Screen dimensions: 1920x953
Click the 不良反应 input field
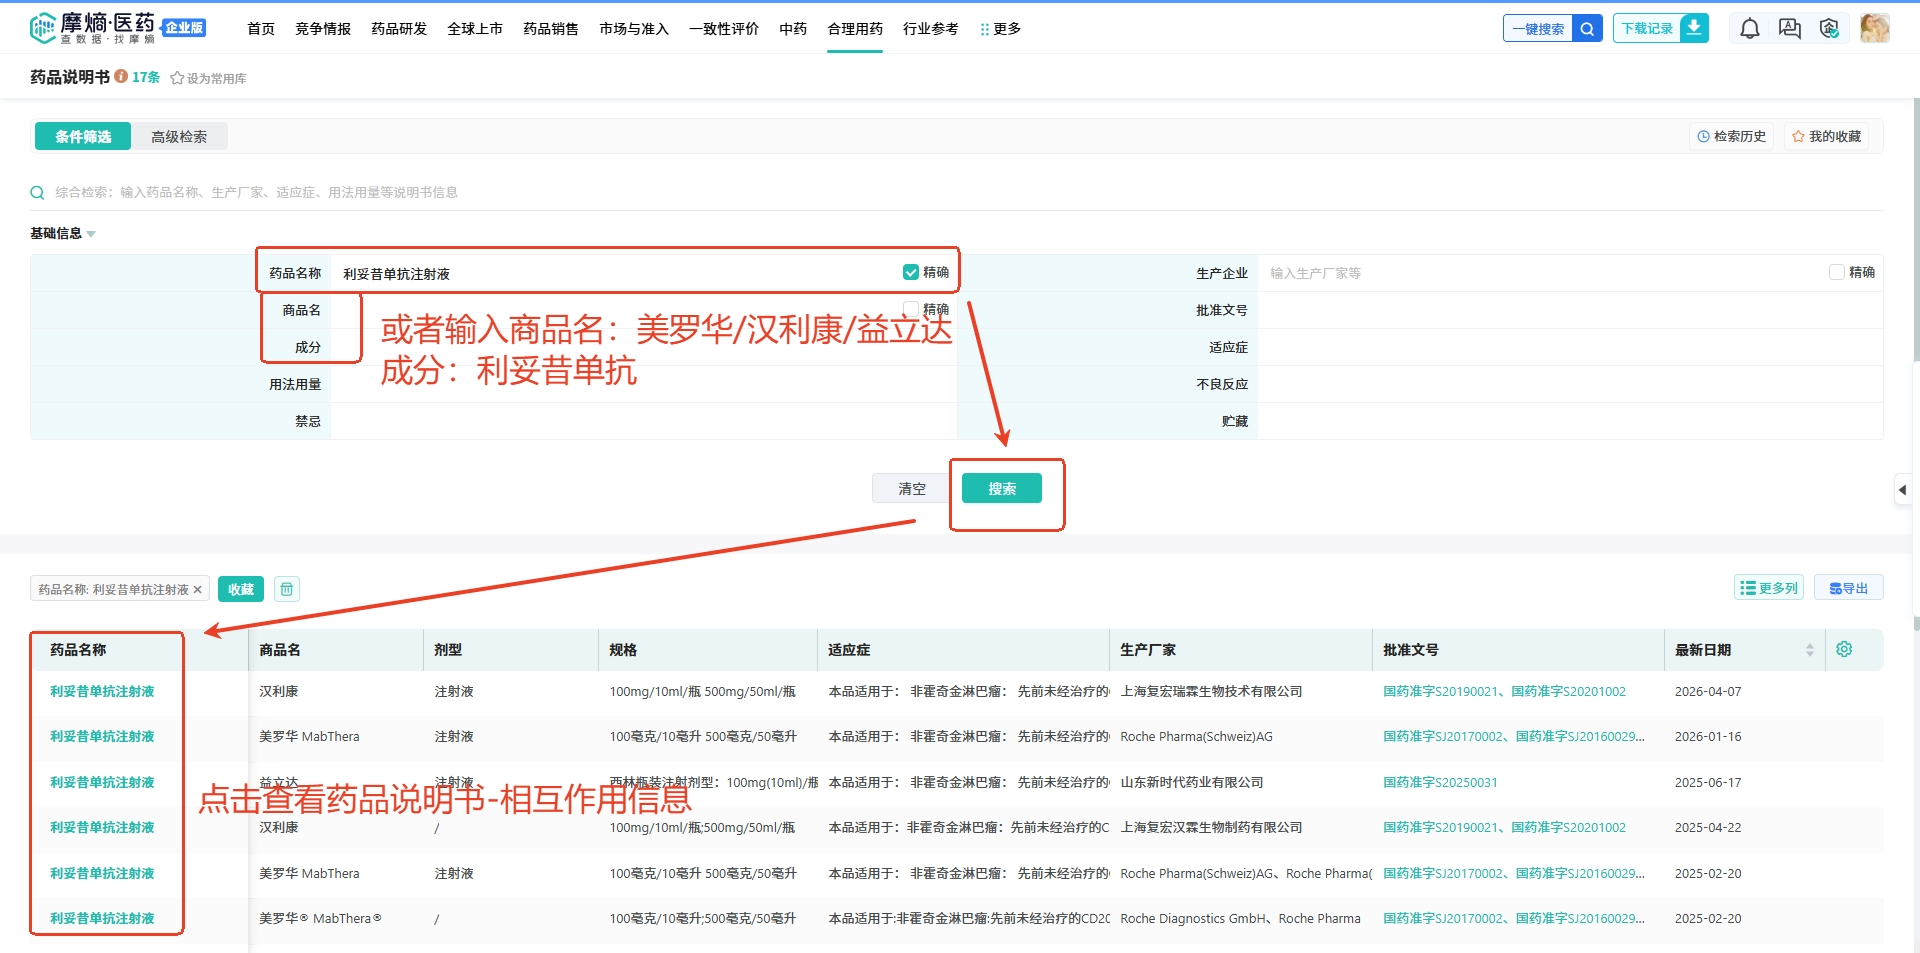pyautogui.click(x=1570, y=384)
